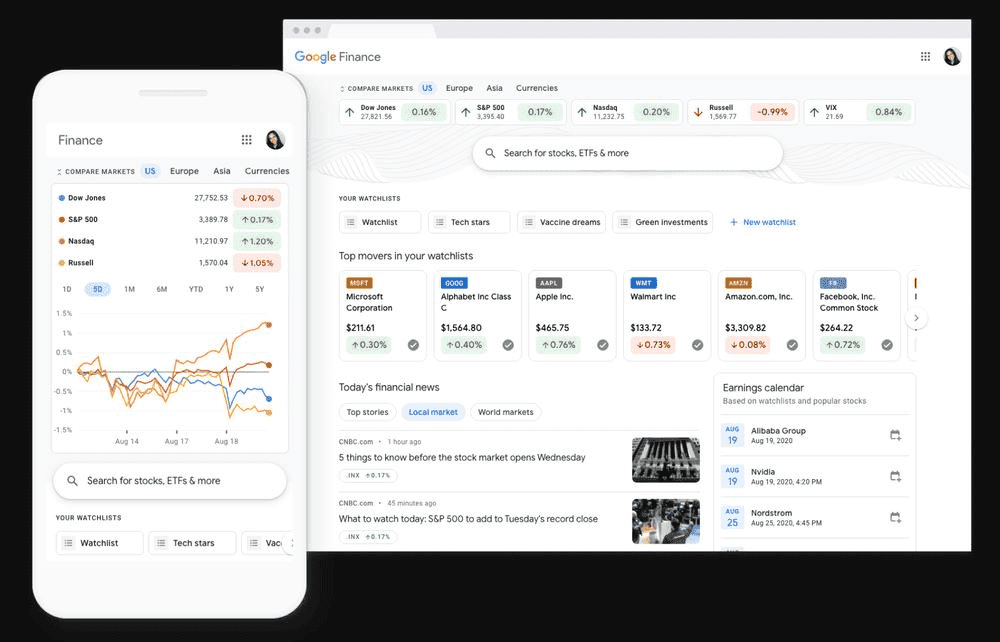Open apps grid icon on phone screen
Image resolution: width=1000 pixels, height=642 pixels.
(x=246, y=140)
